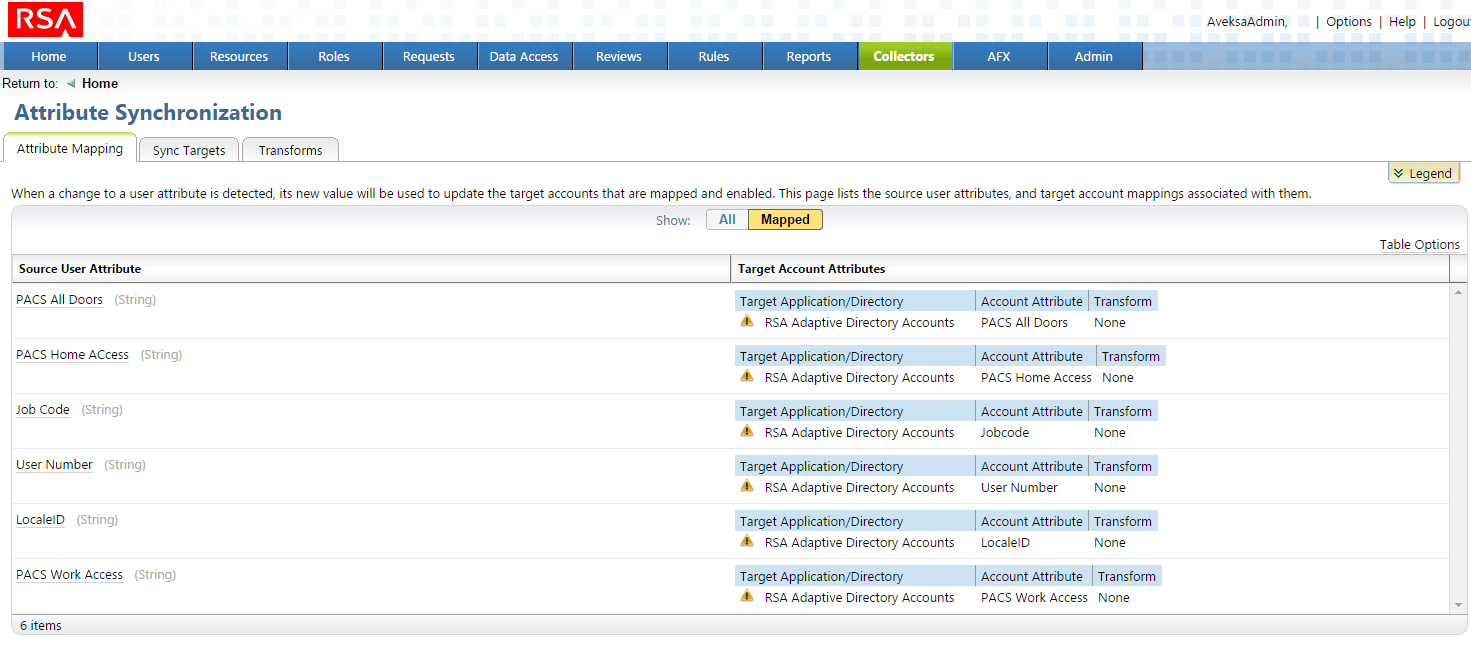Click RSA Adaptive Directory Accounts in LocaleID row
1471x669 pixels.
(859, 543)
